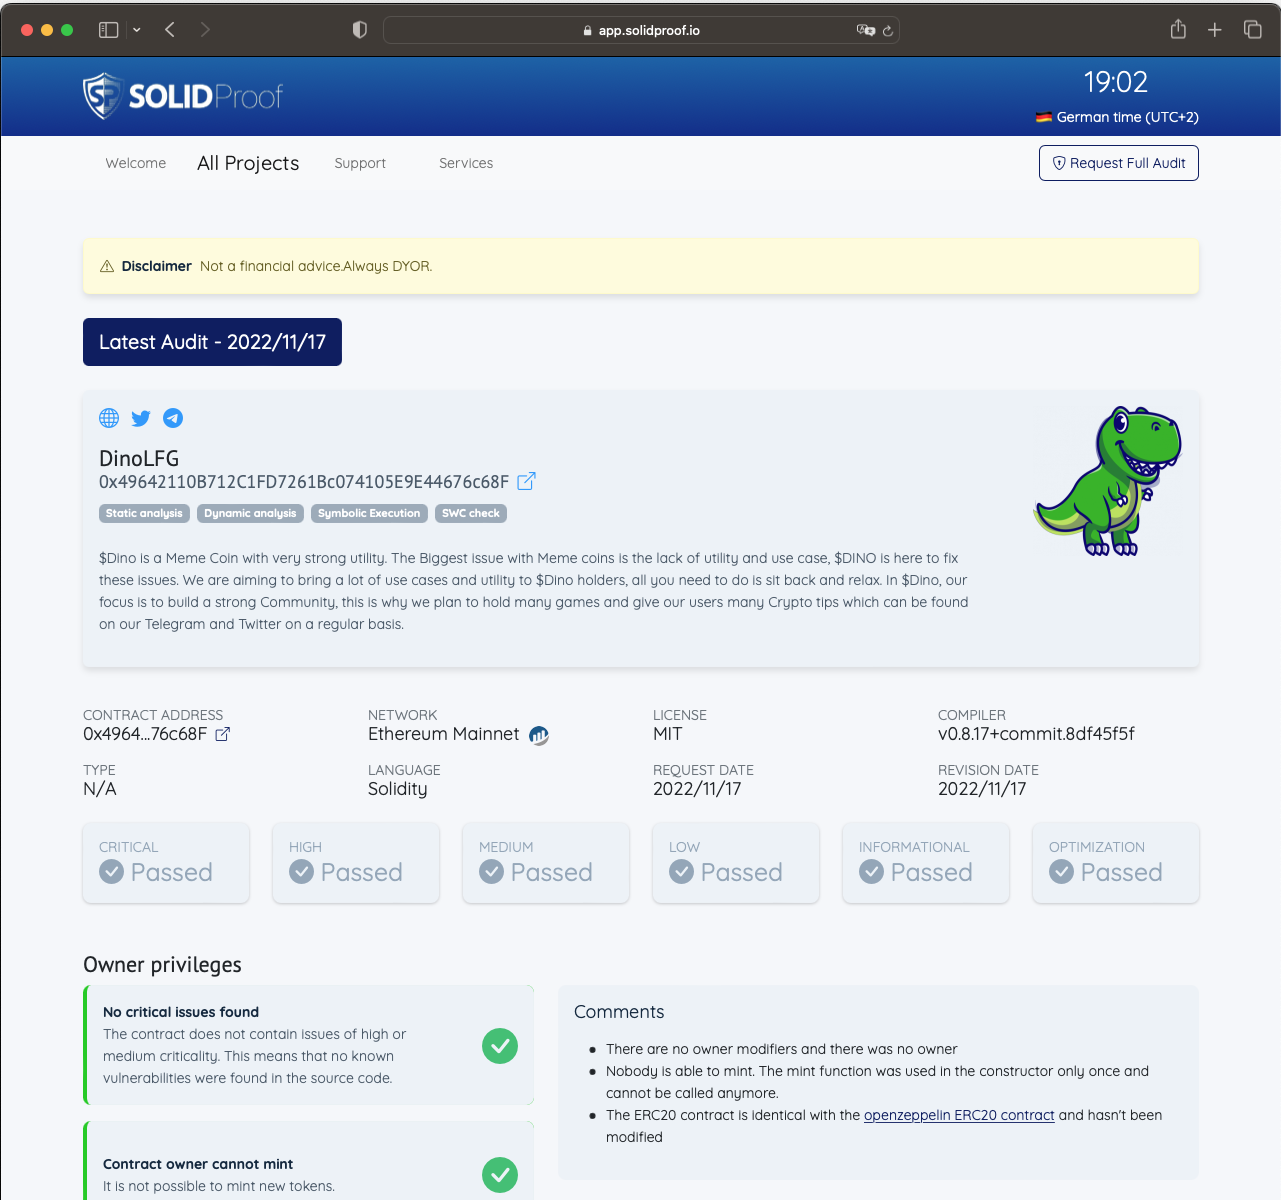Click the Owner privileges heading
The height and width of the screenshot is (1200, 1285).
click(x=162, y=965)
